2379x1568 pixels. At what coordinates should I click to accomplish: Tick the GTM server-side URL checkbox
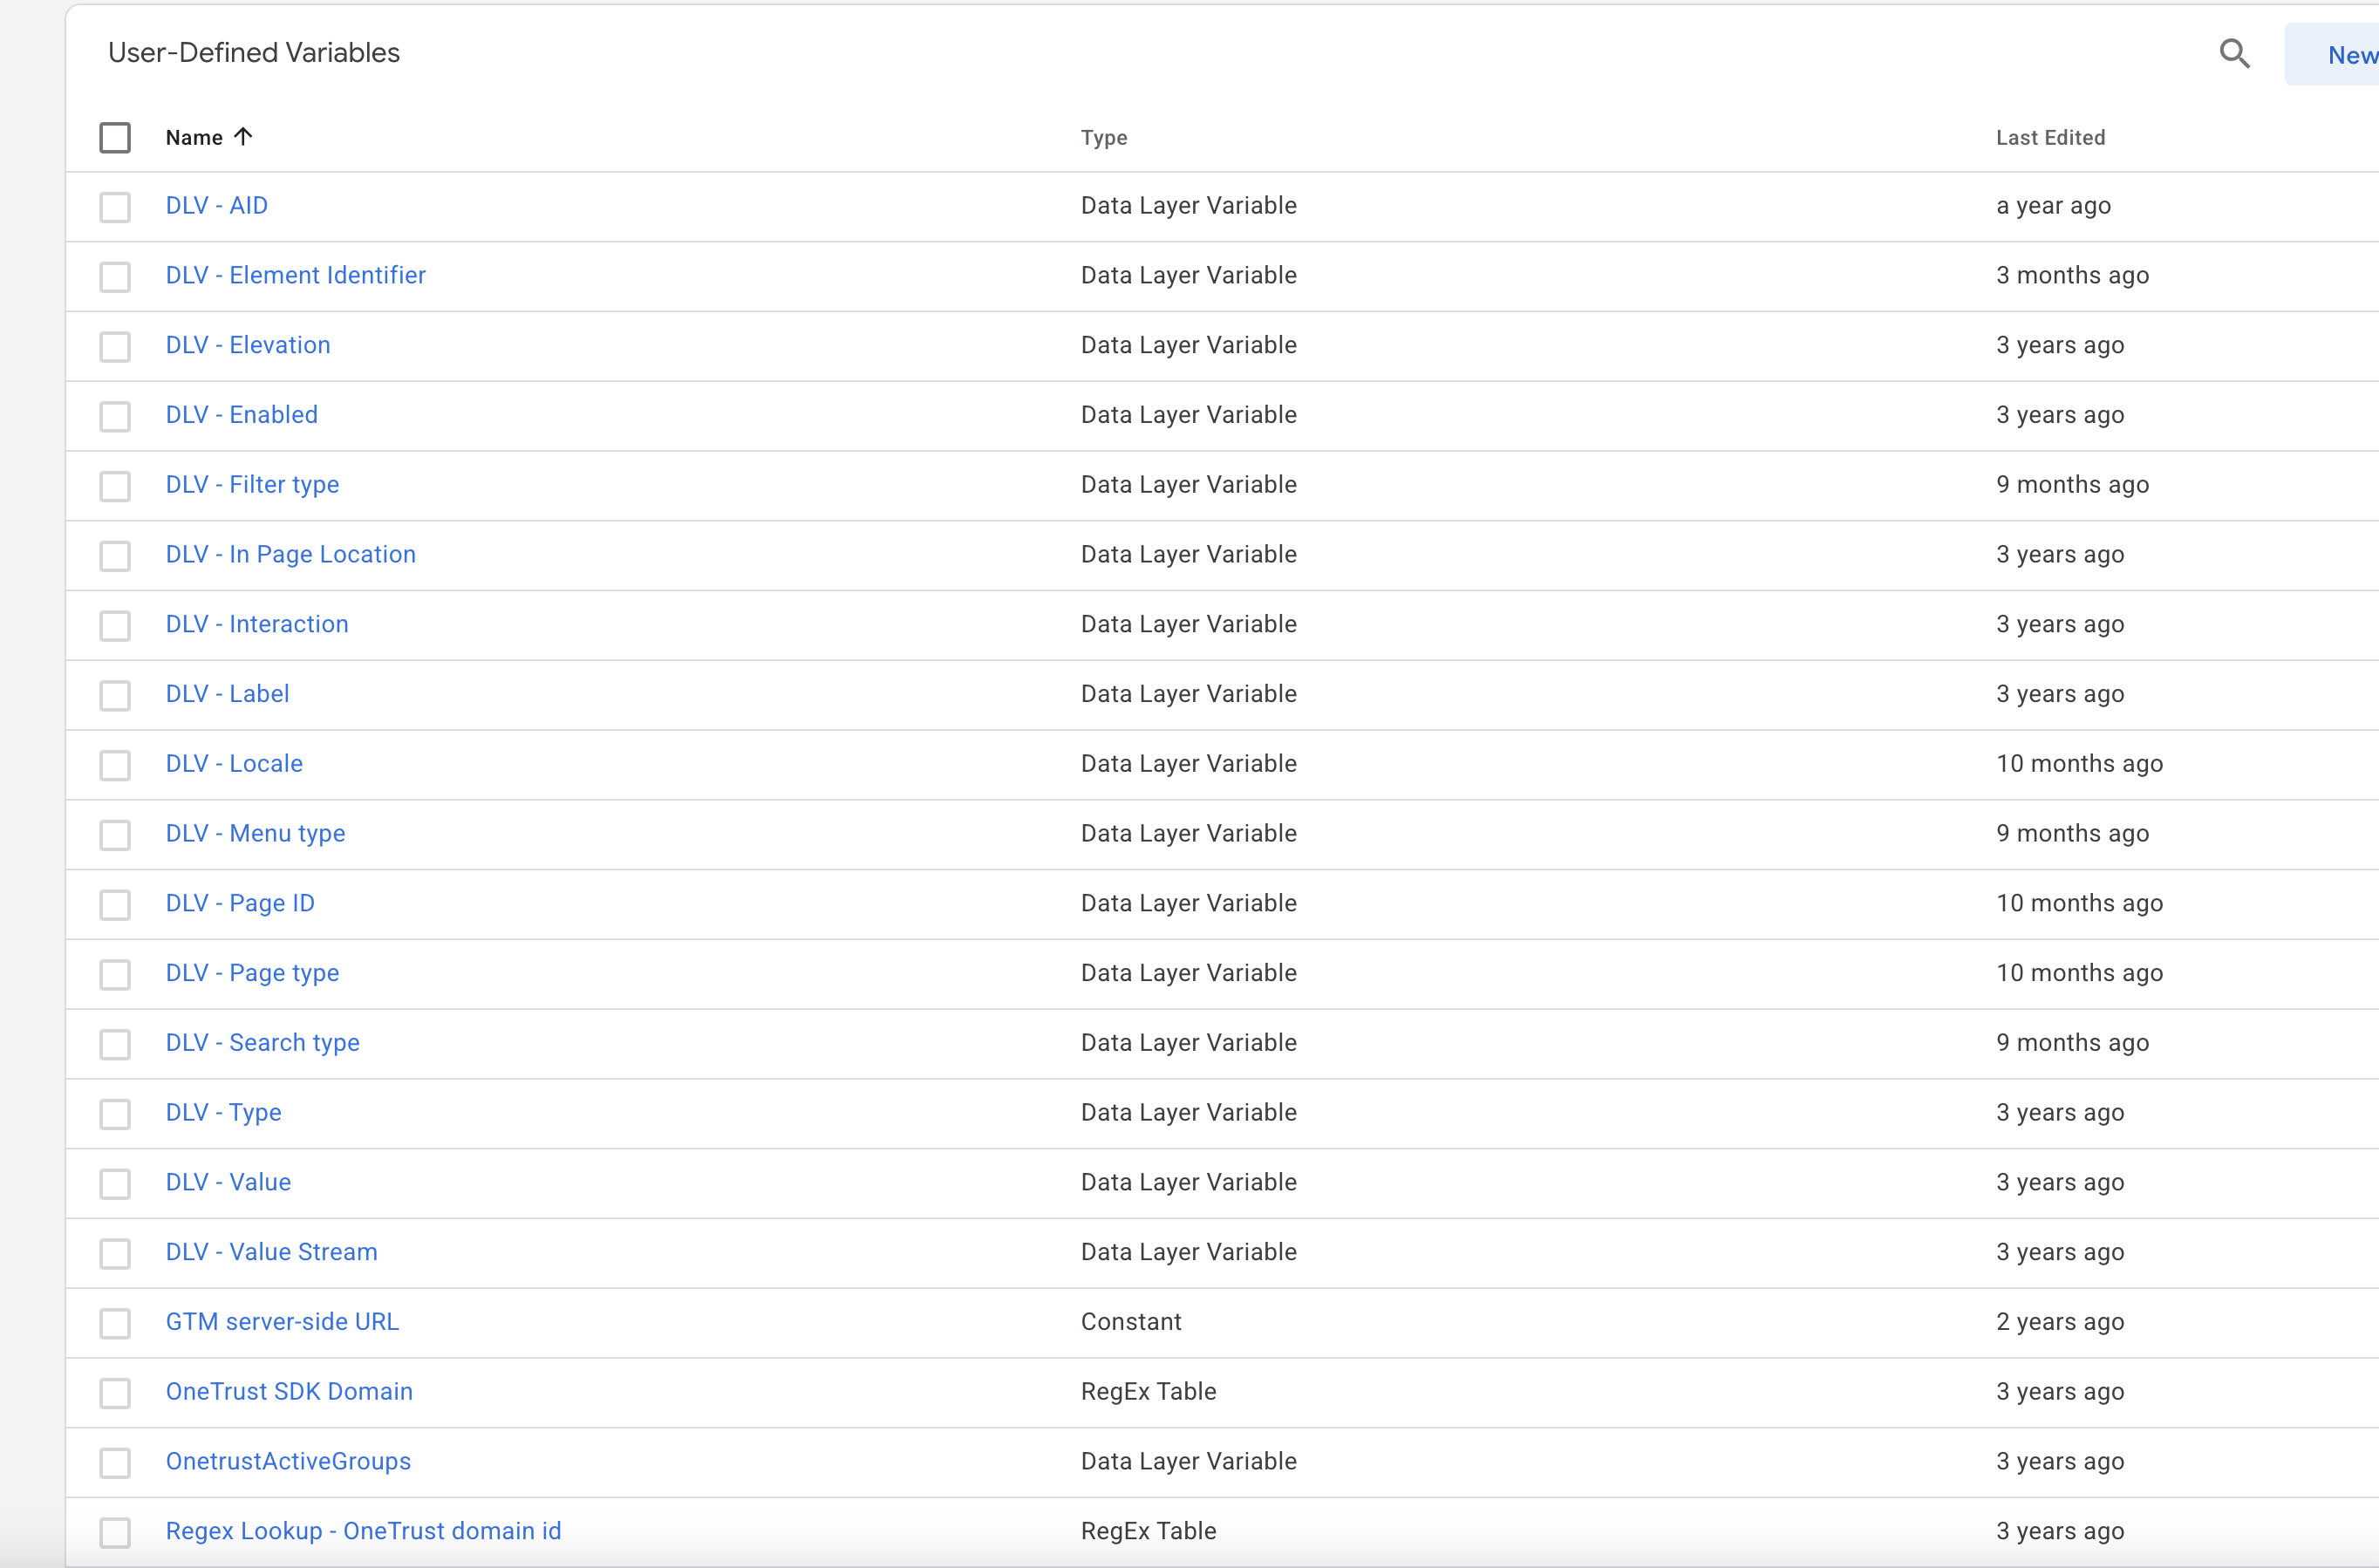pyautogui.click(x=115, y=1323)
